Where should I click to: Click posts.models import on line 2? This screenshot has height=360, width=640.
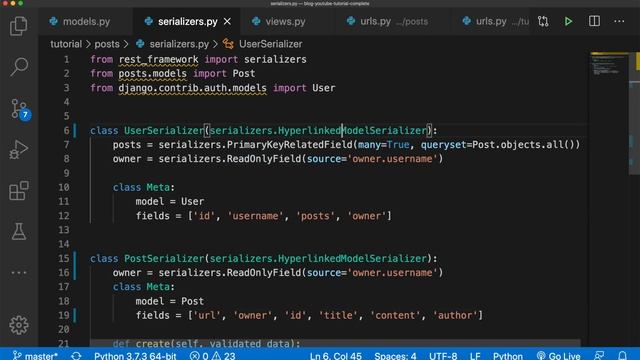[x=153, y=73]
